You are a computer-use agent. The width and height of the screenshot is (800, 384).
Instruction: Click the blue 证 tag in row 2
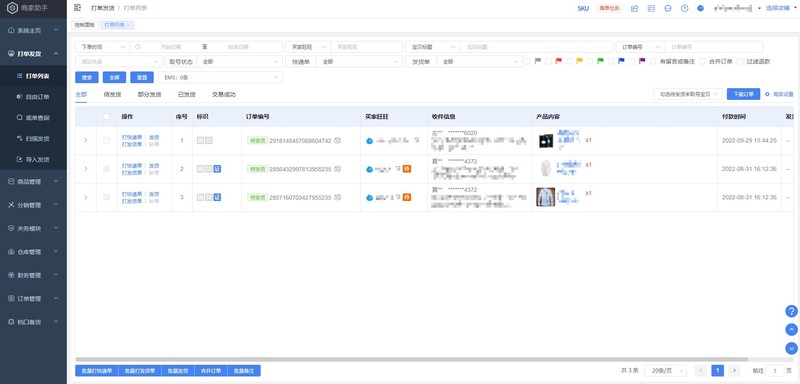click(217, 169)
